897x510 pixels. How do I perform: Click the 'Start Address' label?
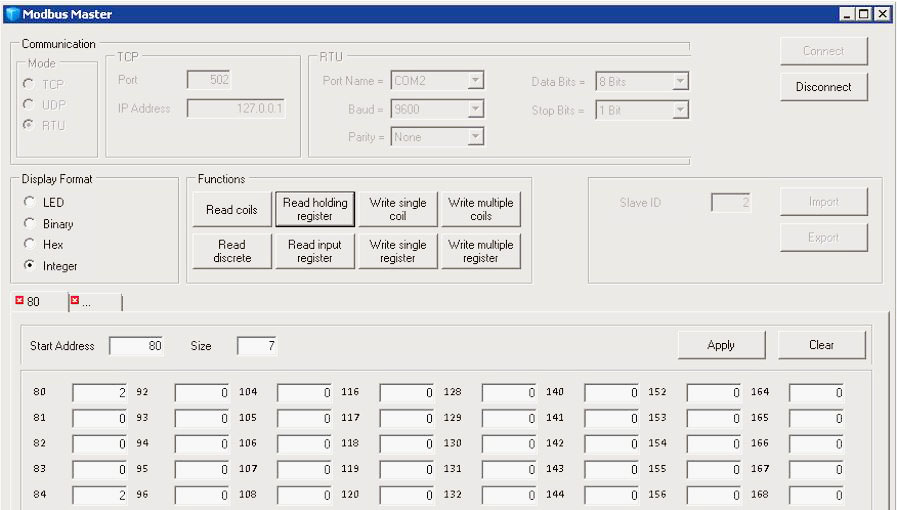point(62,345)
